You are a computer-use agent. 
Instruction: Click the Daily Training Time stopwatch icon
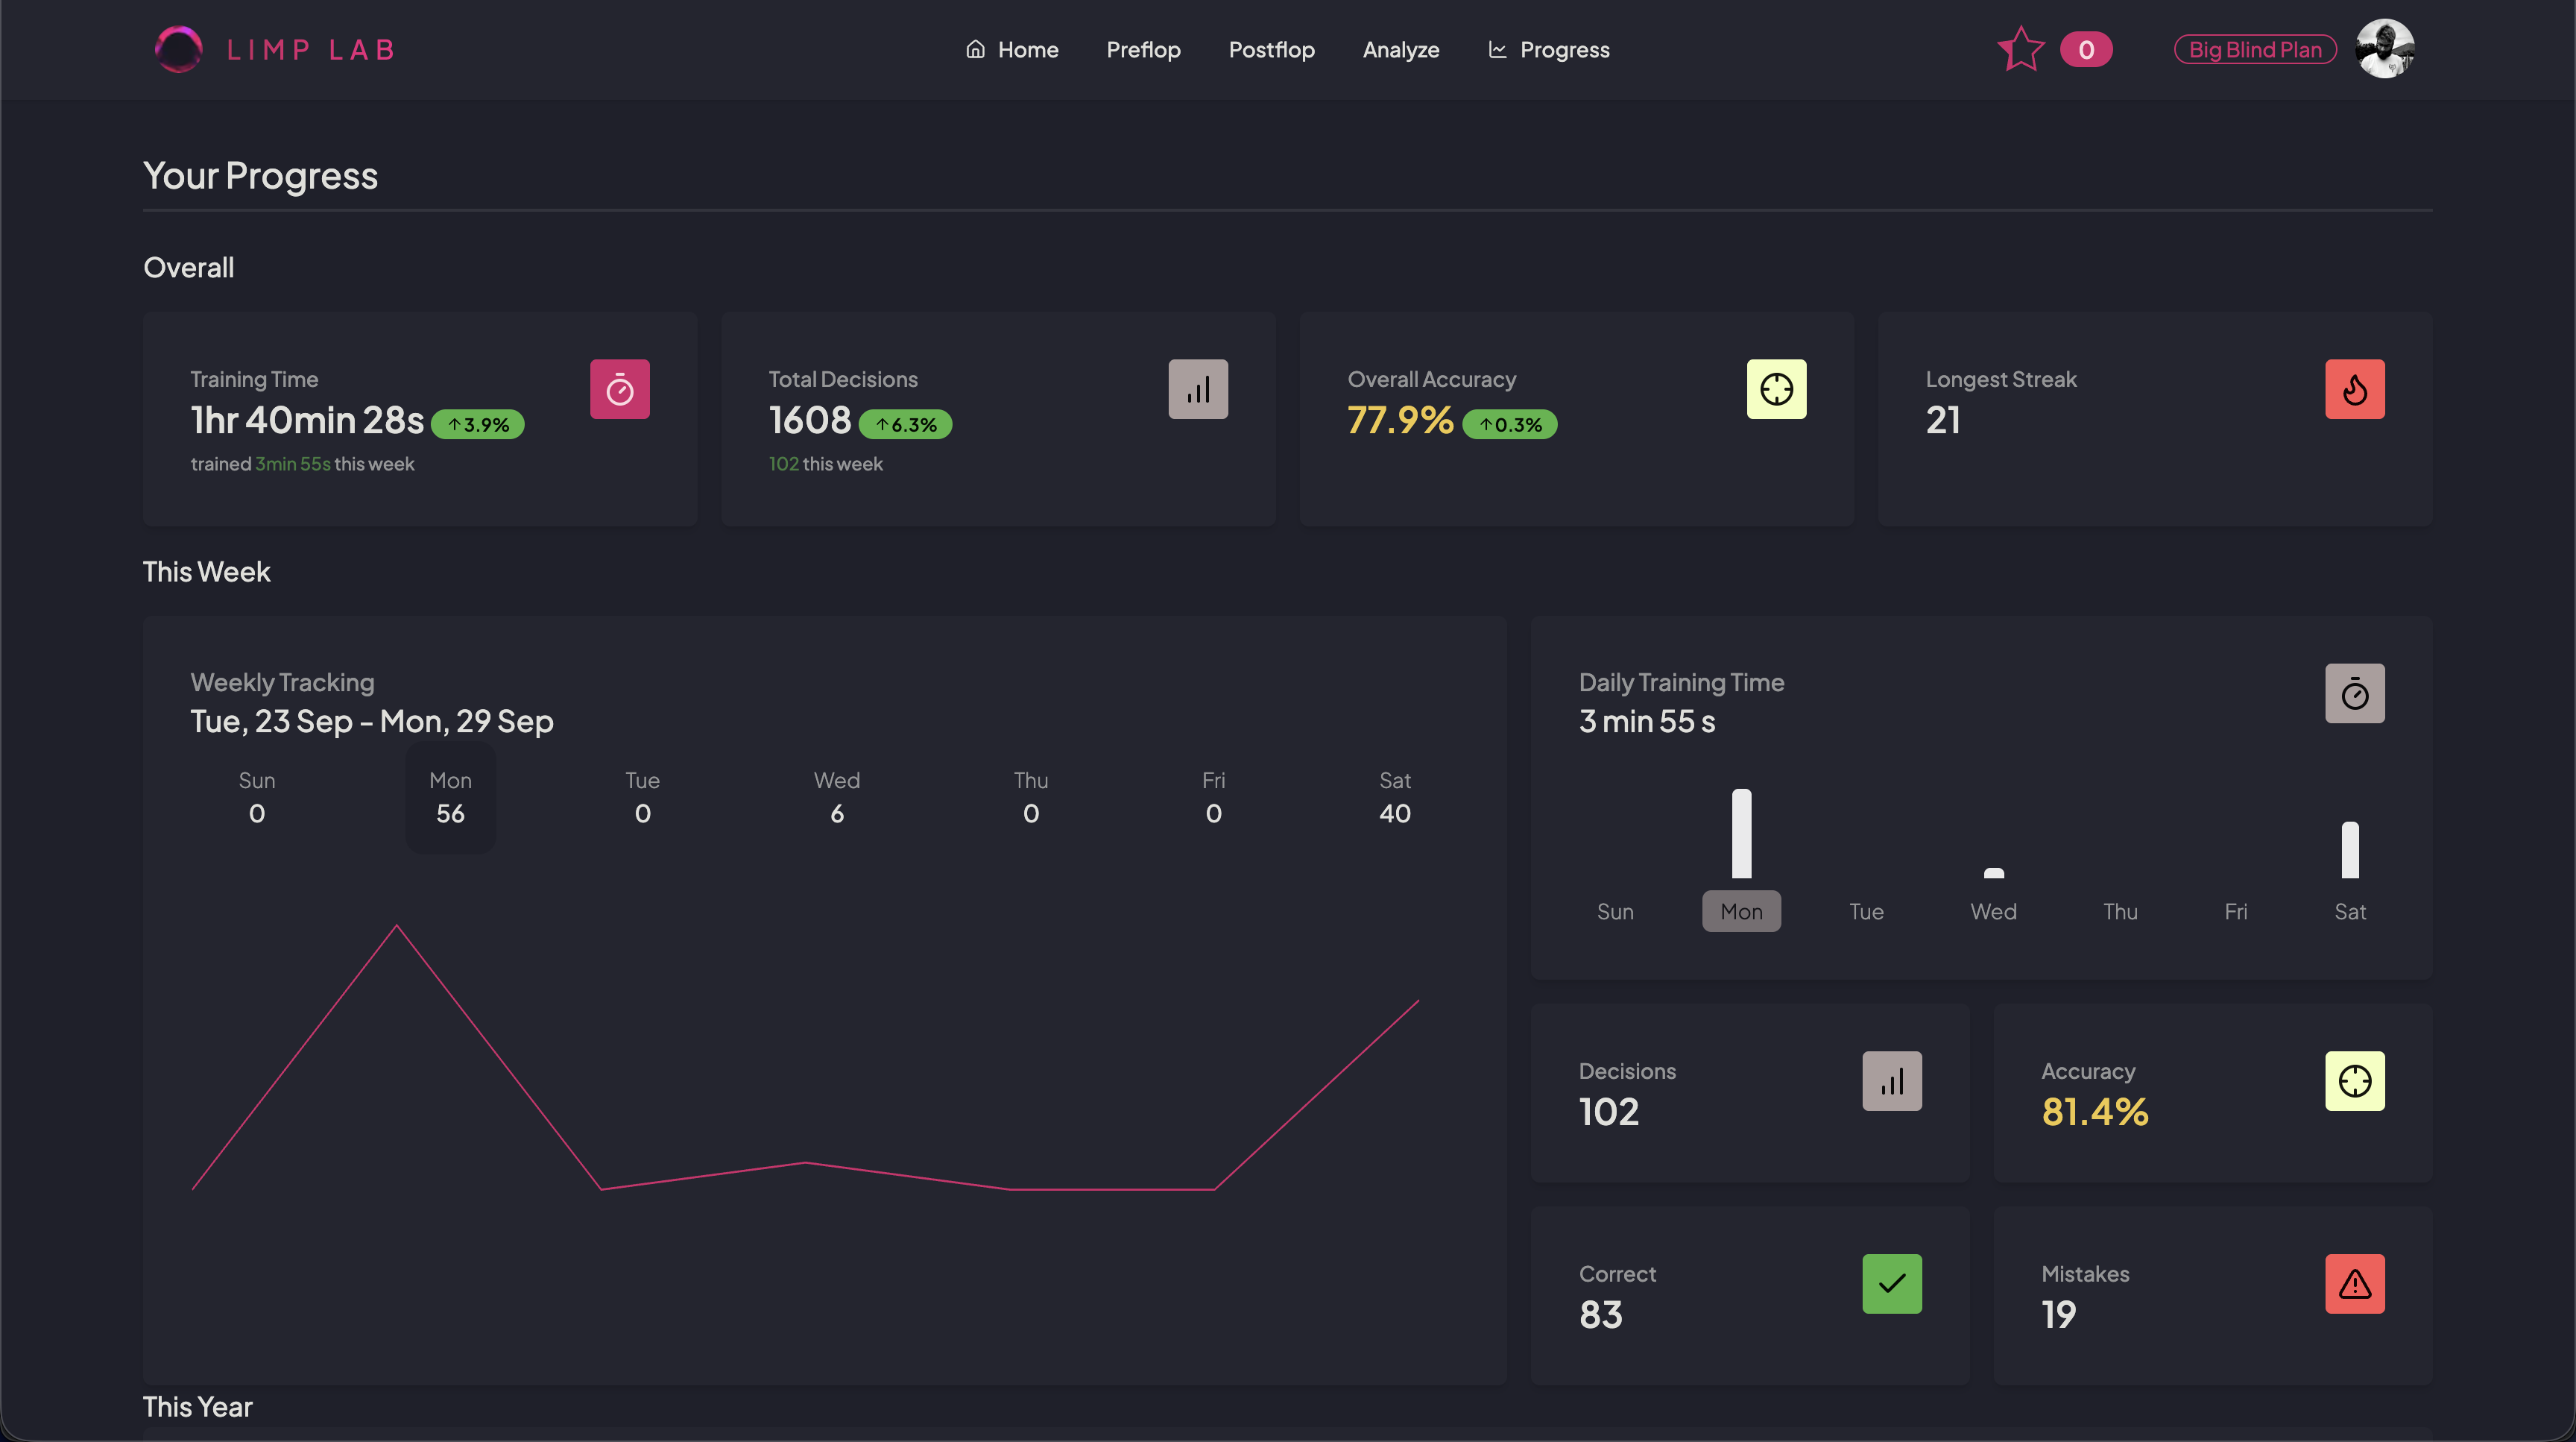(2354, 693)
